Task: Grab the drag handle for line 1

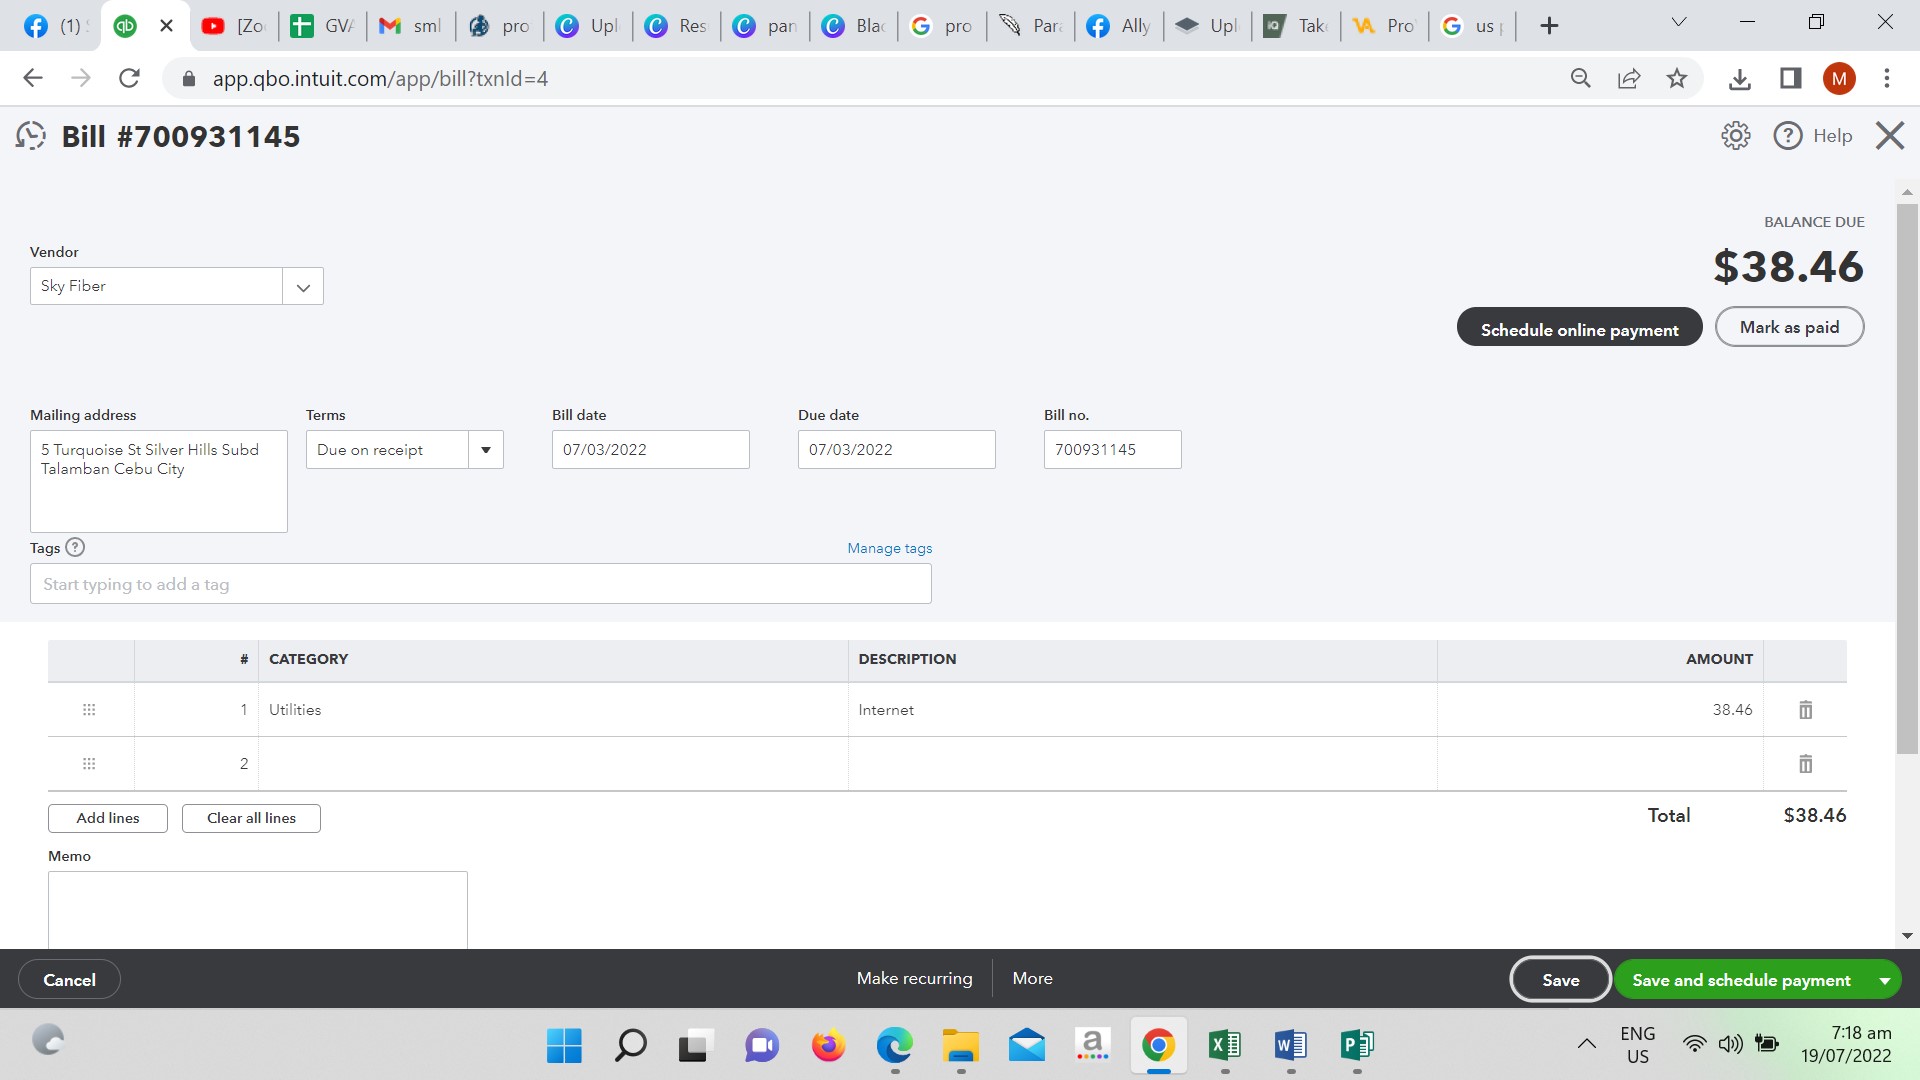Action: tap(89, 710)
